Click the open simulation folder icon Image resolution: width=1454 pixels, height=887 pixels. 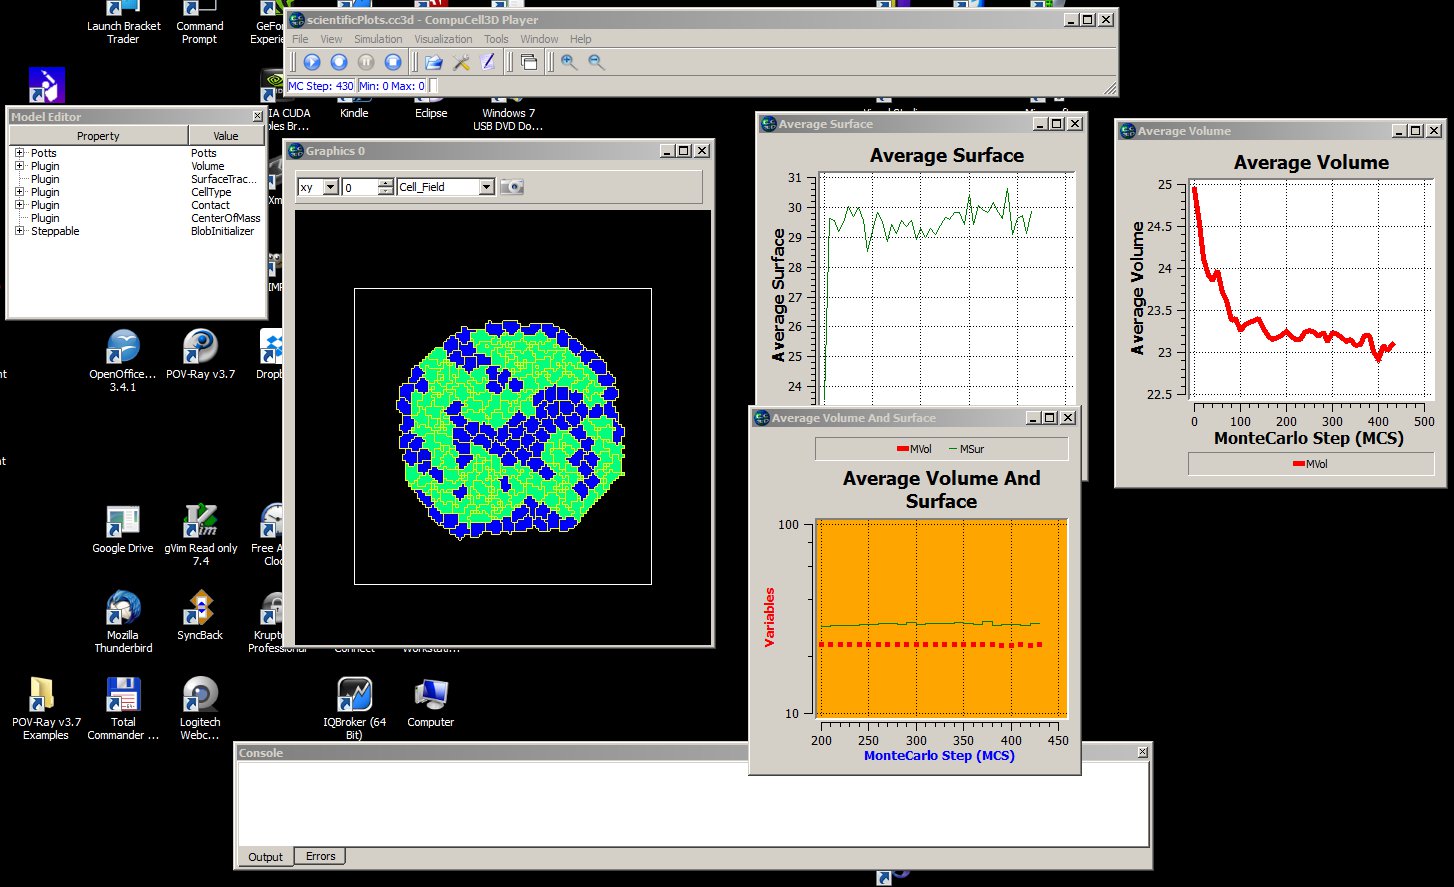click(x=433, y=62)
